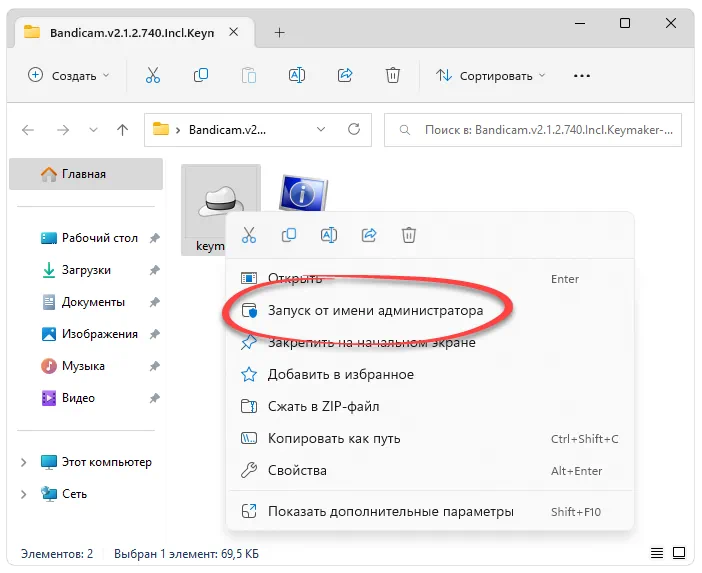Unpin Музыка using its pin icon
This screenshot has width=702, height=573.
tap(154, 366)
